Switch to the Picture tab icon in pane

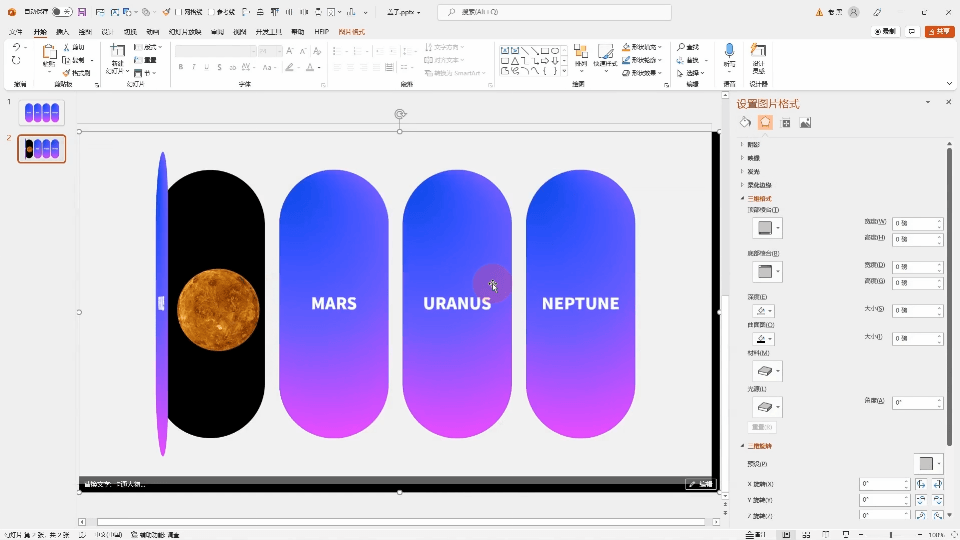point(806,123)
